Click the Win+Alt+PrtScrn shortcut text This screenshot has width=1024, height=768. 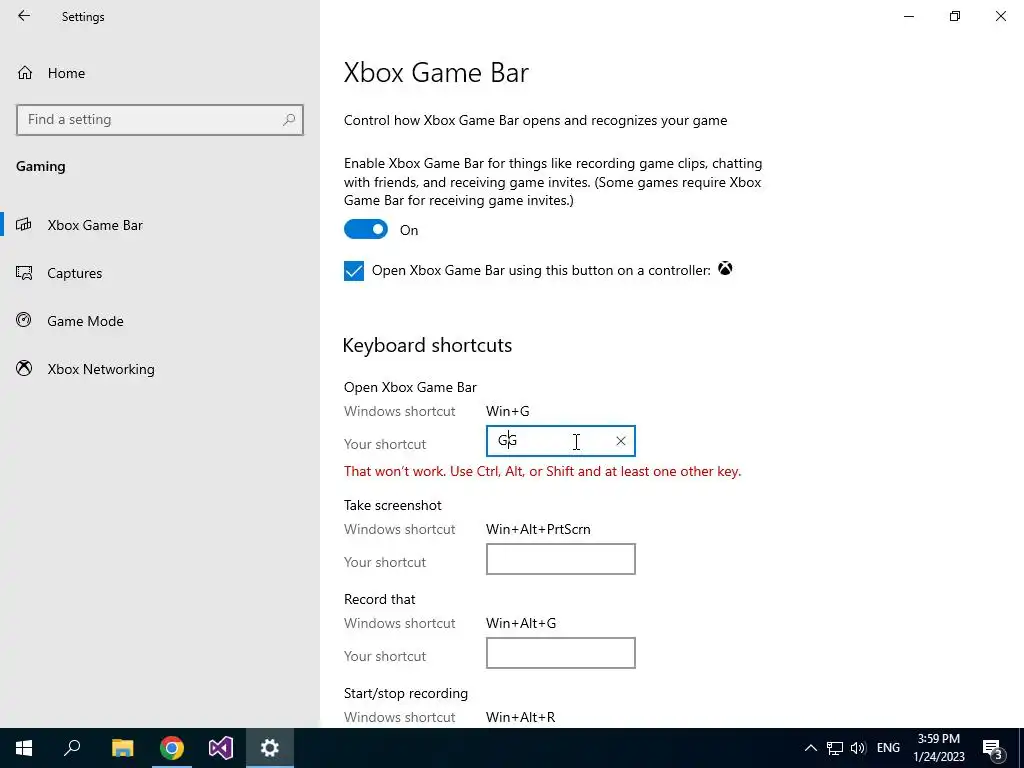point(538,529)
